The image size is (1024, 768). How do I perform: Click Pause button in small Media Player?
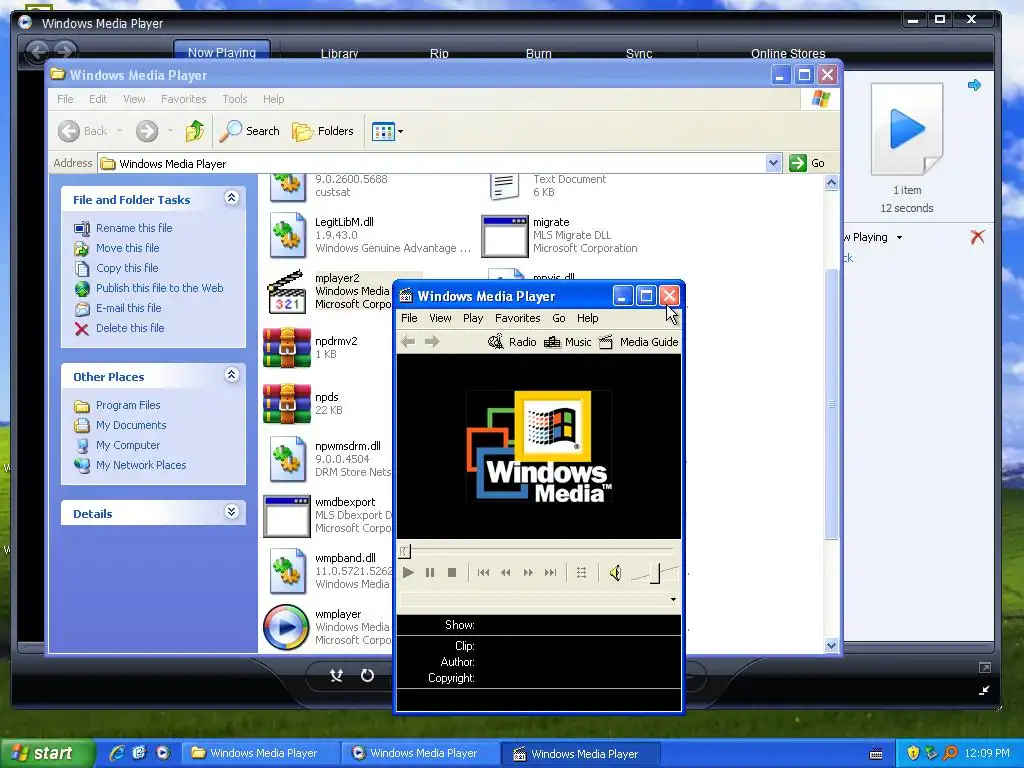point(430,573)
